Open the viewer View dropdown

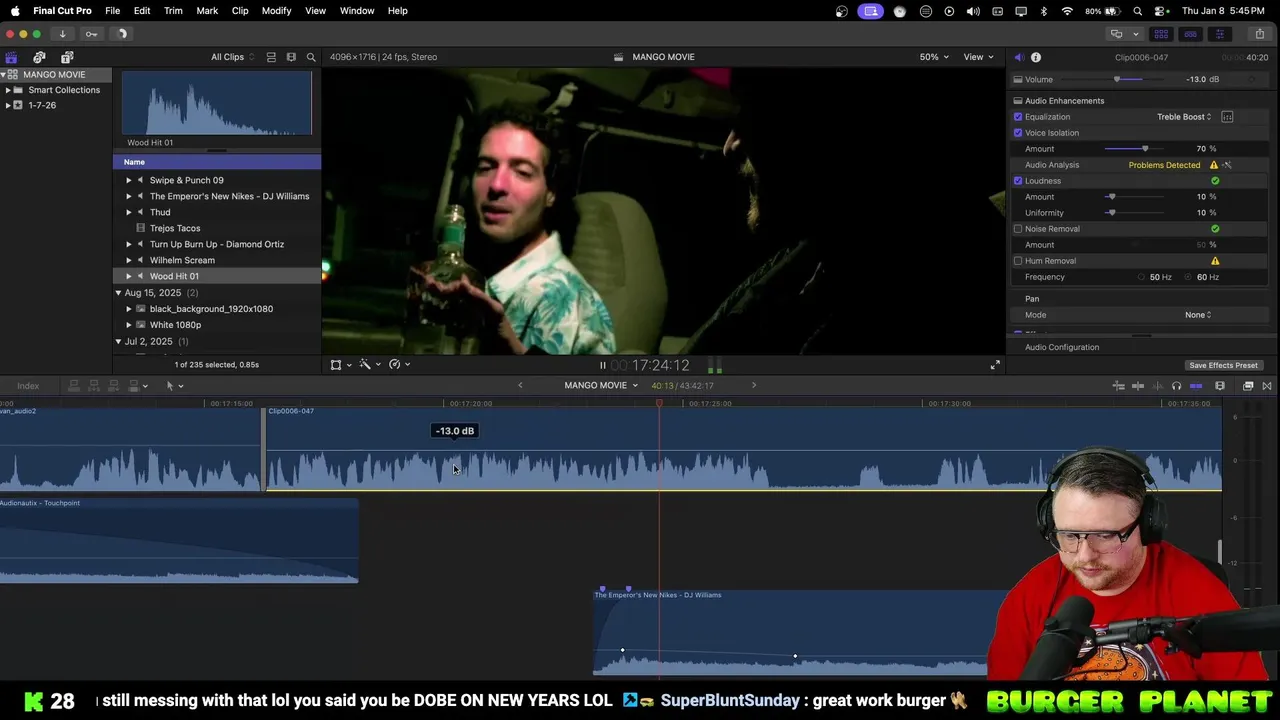pos(978,57)
